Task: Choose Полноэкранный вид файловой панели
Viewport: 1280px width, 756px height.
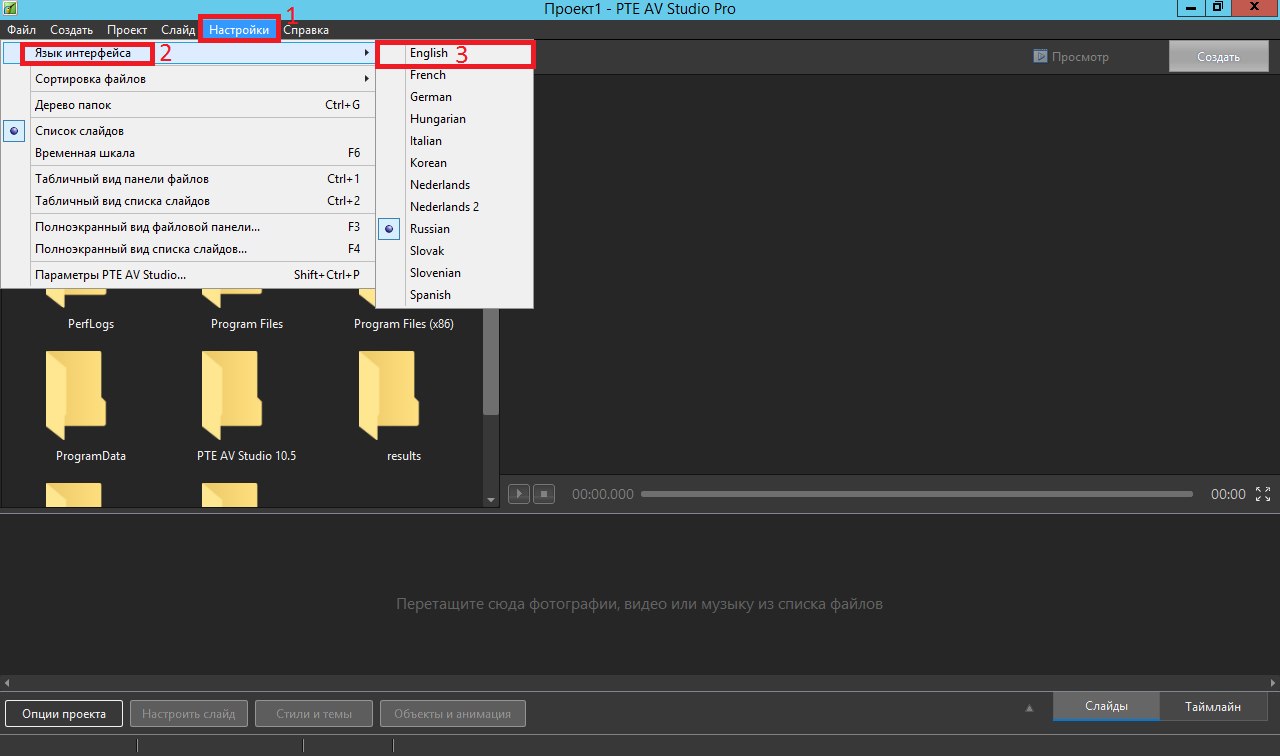Action: click(x=188, y=227)
